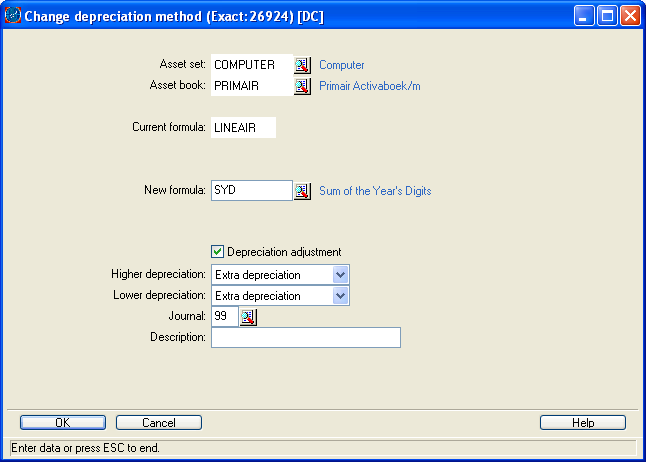
Task: Click into the New formula field
Action: coord(251,190)
